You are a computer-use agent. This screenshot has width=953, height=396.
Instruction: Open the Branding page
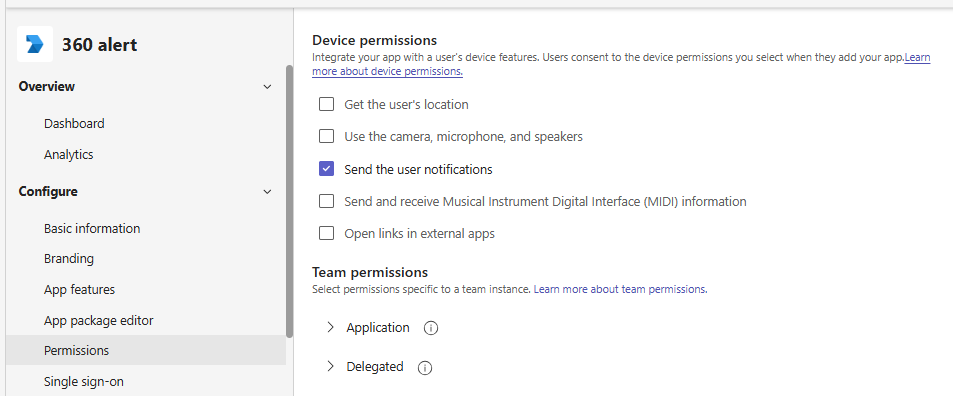pyautogui.click(x=69, y=258)
